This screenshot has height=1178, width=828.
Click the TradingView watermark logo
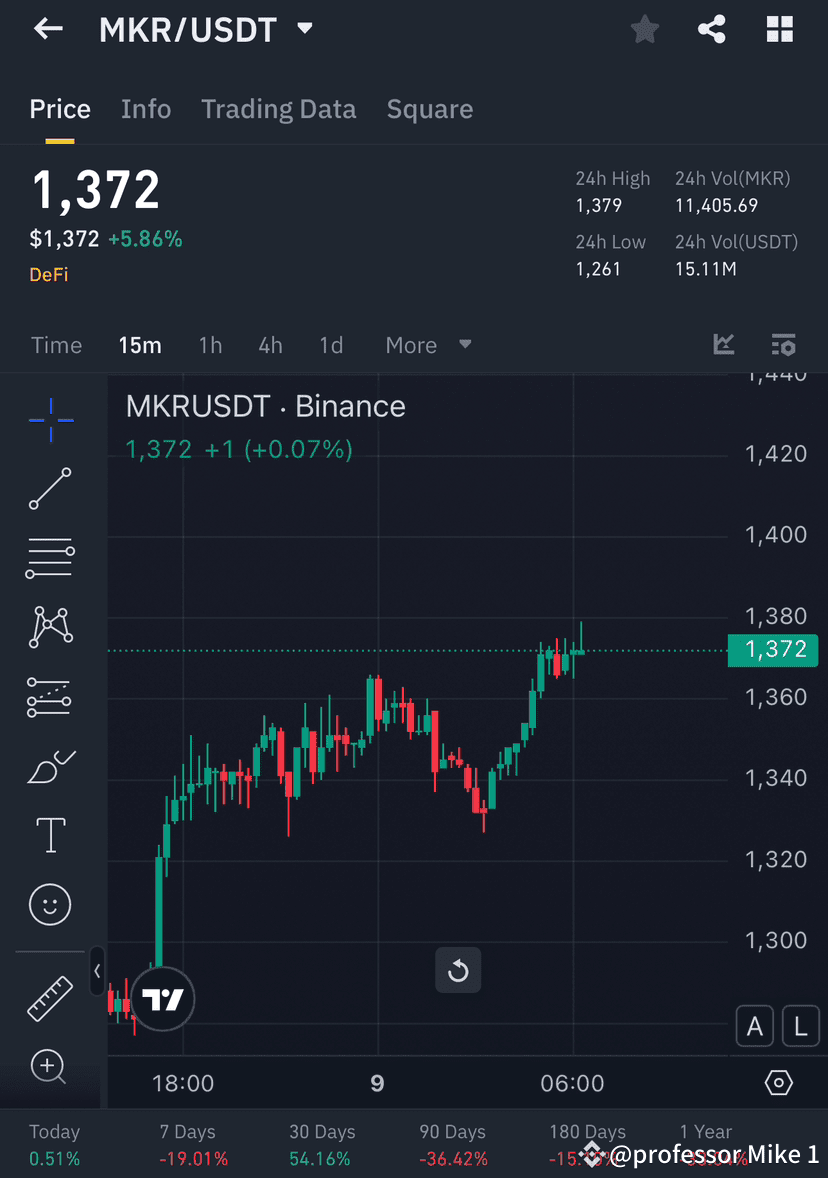click(162, 998)
